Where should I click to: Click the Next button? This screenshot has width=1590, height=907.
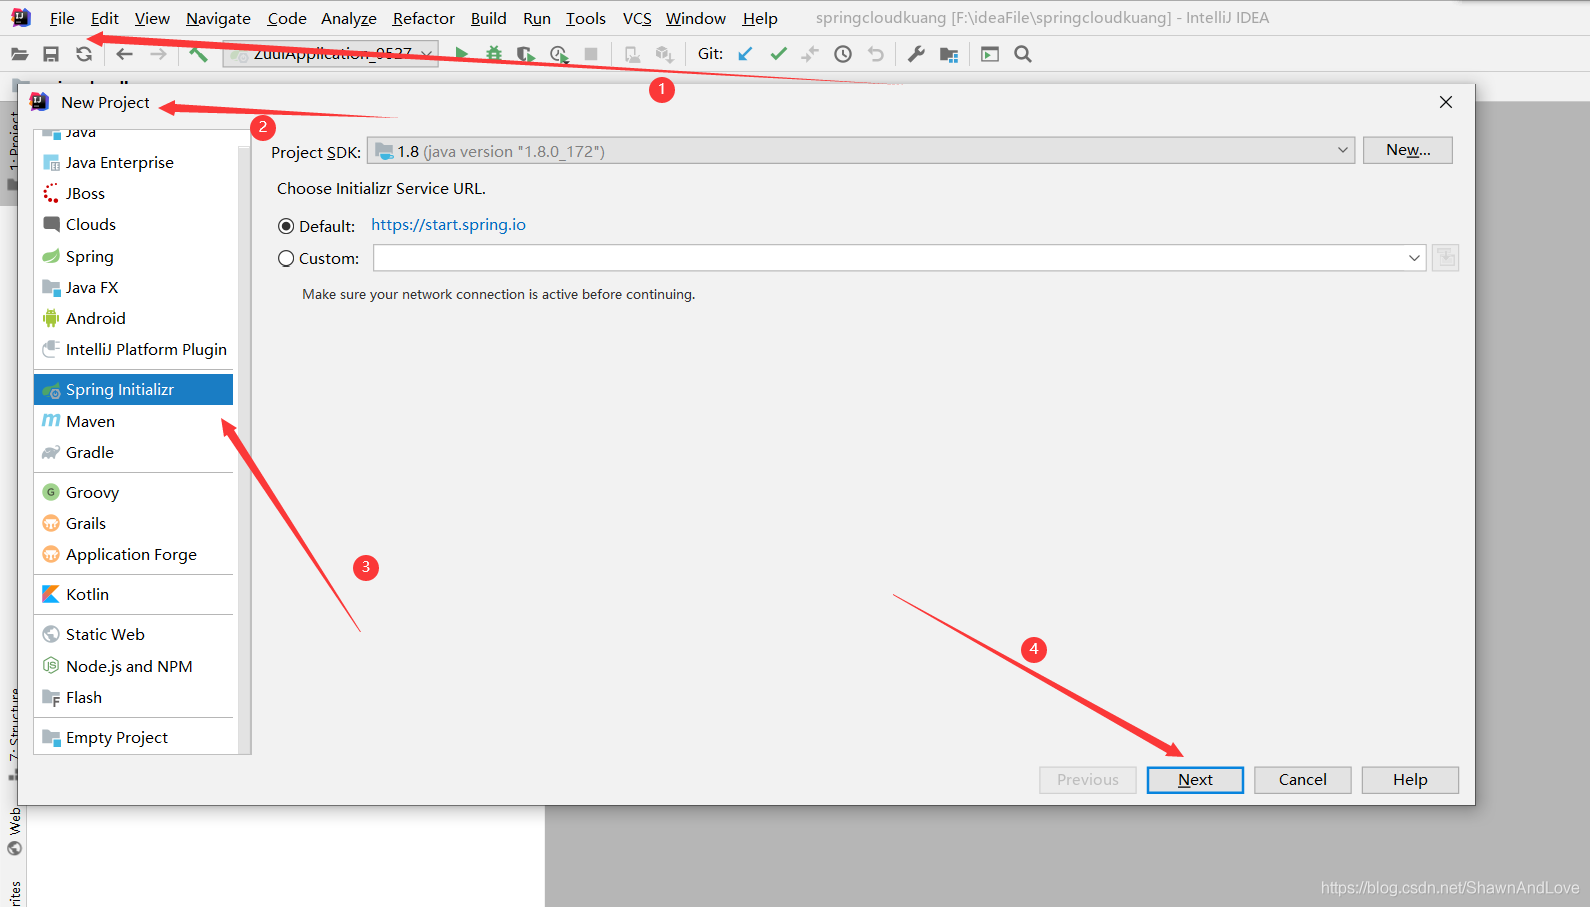point(1195,780)
